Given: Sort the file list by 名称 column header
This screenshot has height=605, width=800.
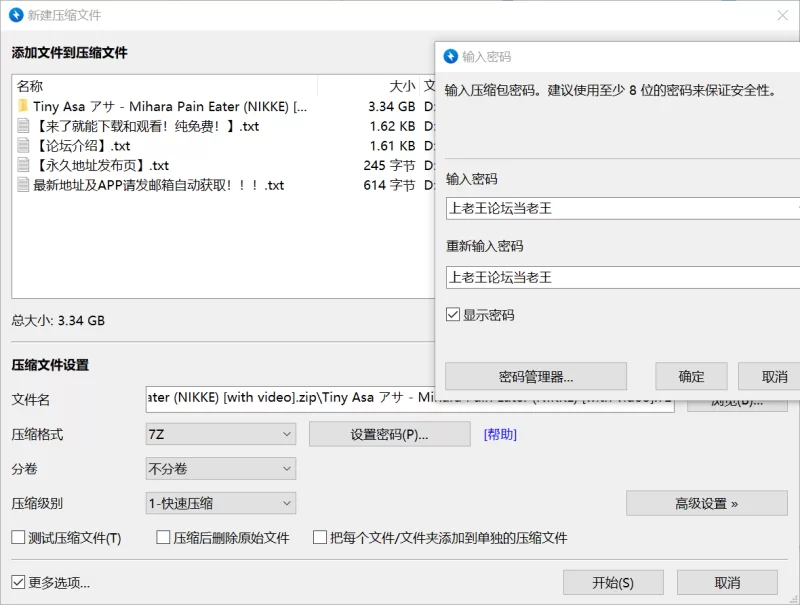Looking at the screenshot, I should pos(30,86).
